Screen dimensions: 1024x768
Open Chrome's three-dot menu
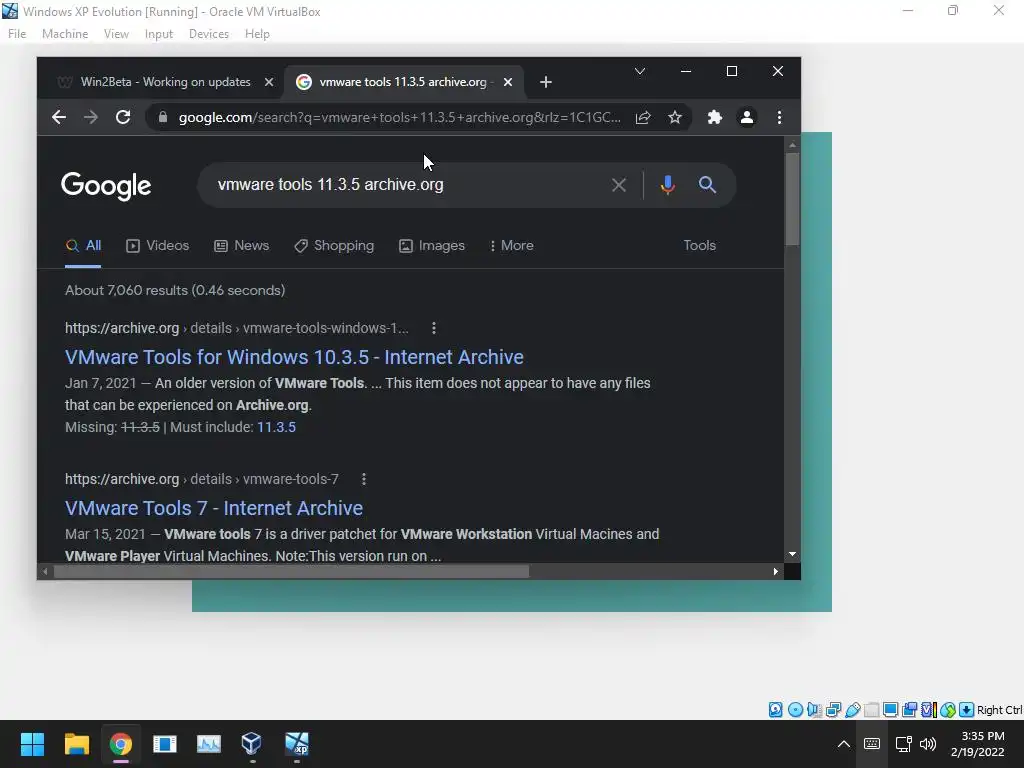(x=779, y=117)
